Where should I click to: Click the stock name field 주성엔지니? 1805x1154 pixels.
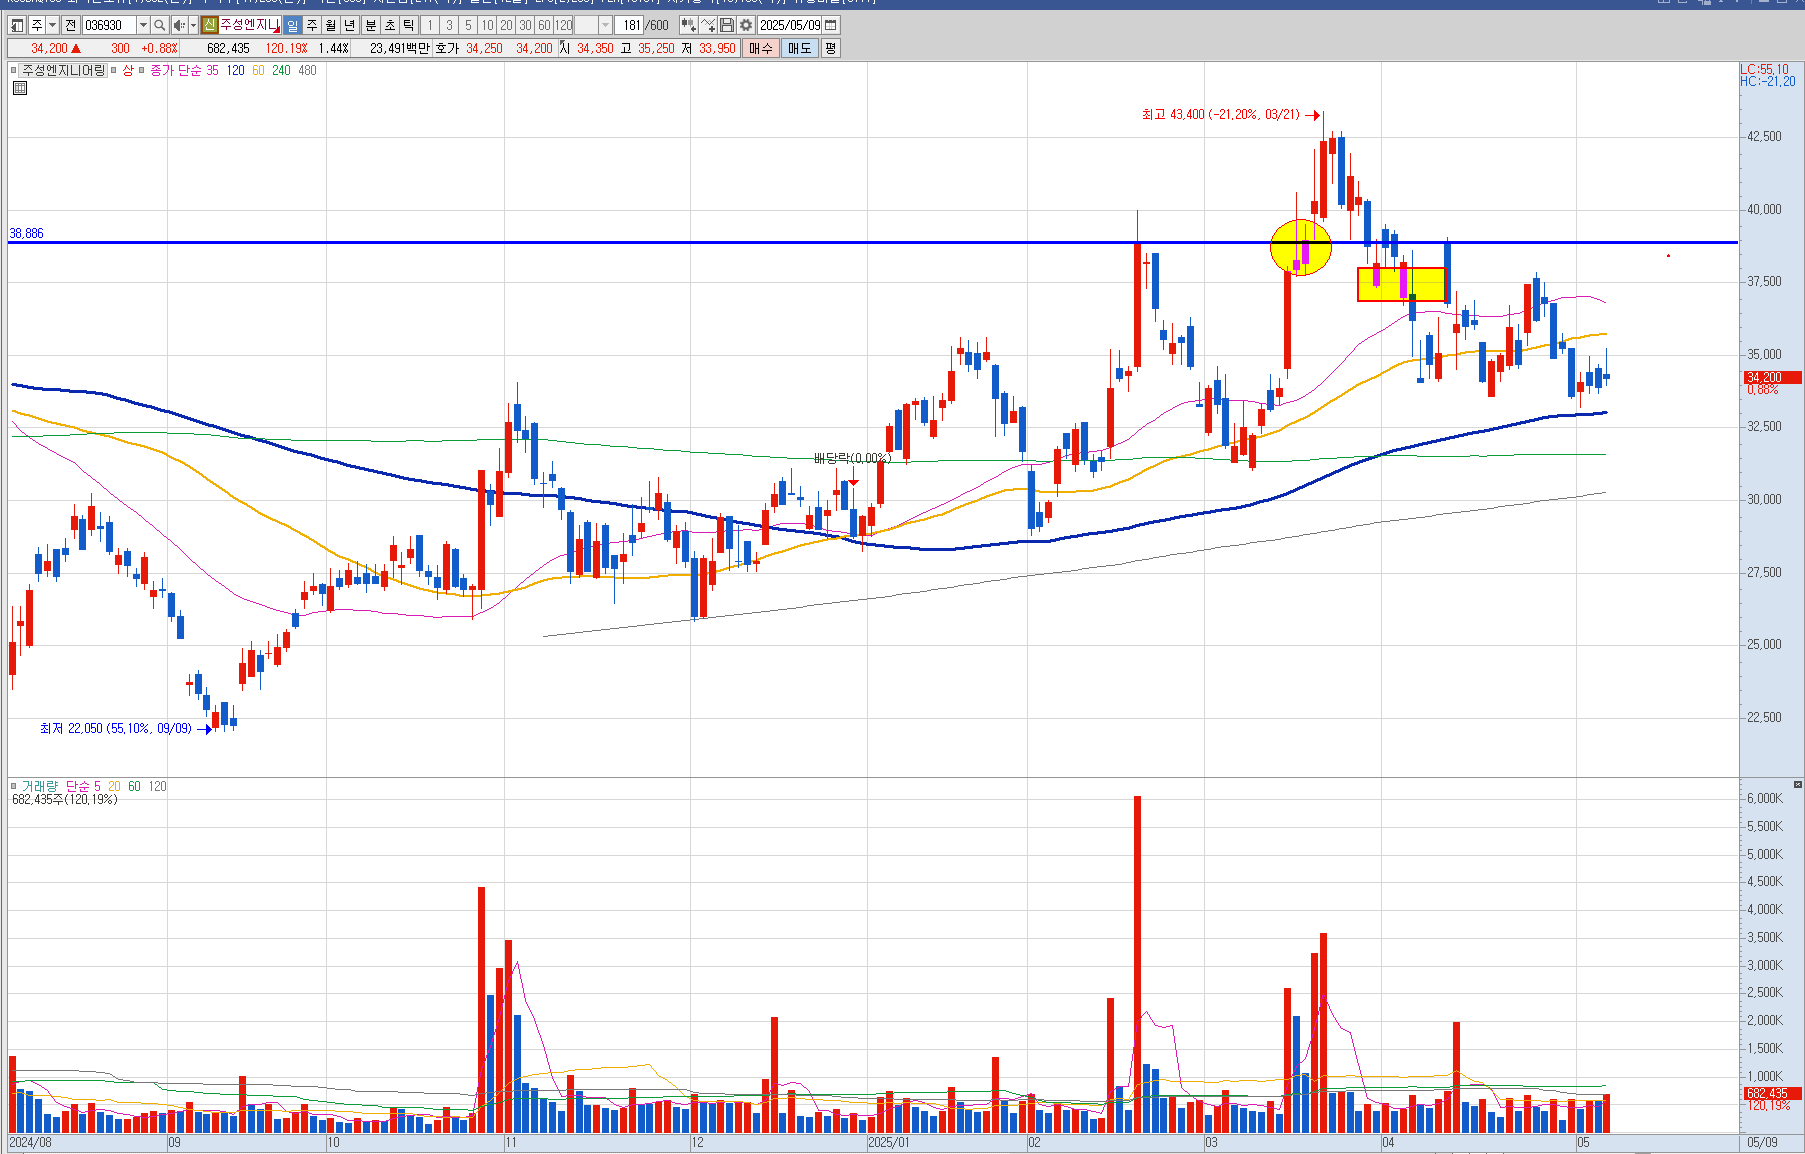click(x=248, y=25)
